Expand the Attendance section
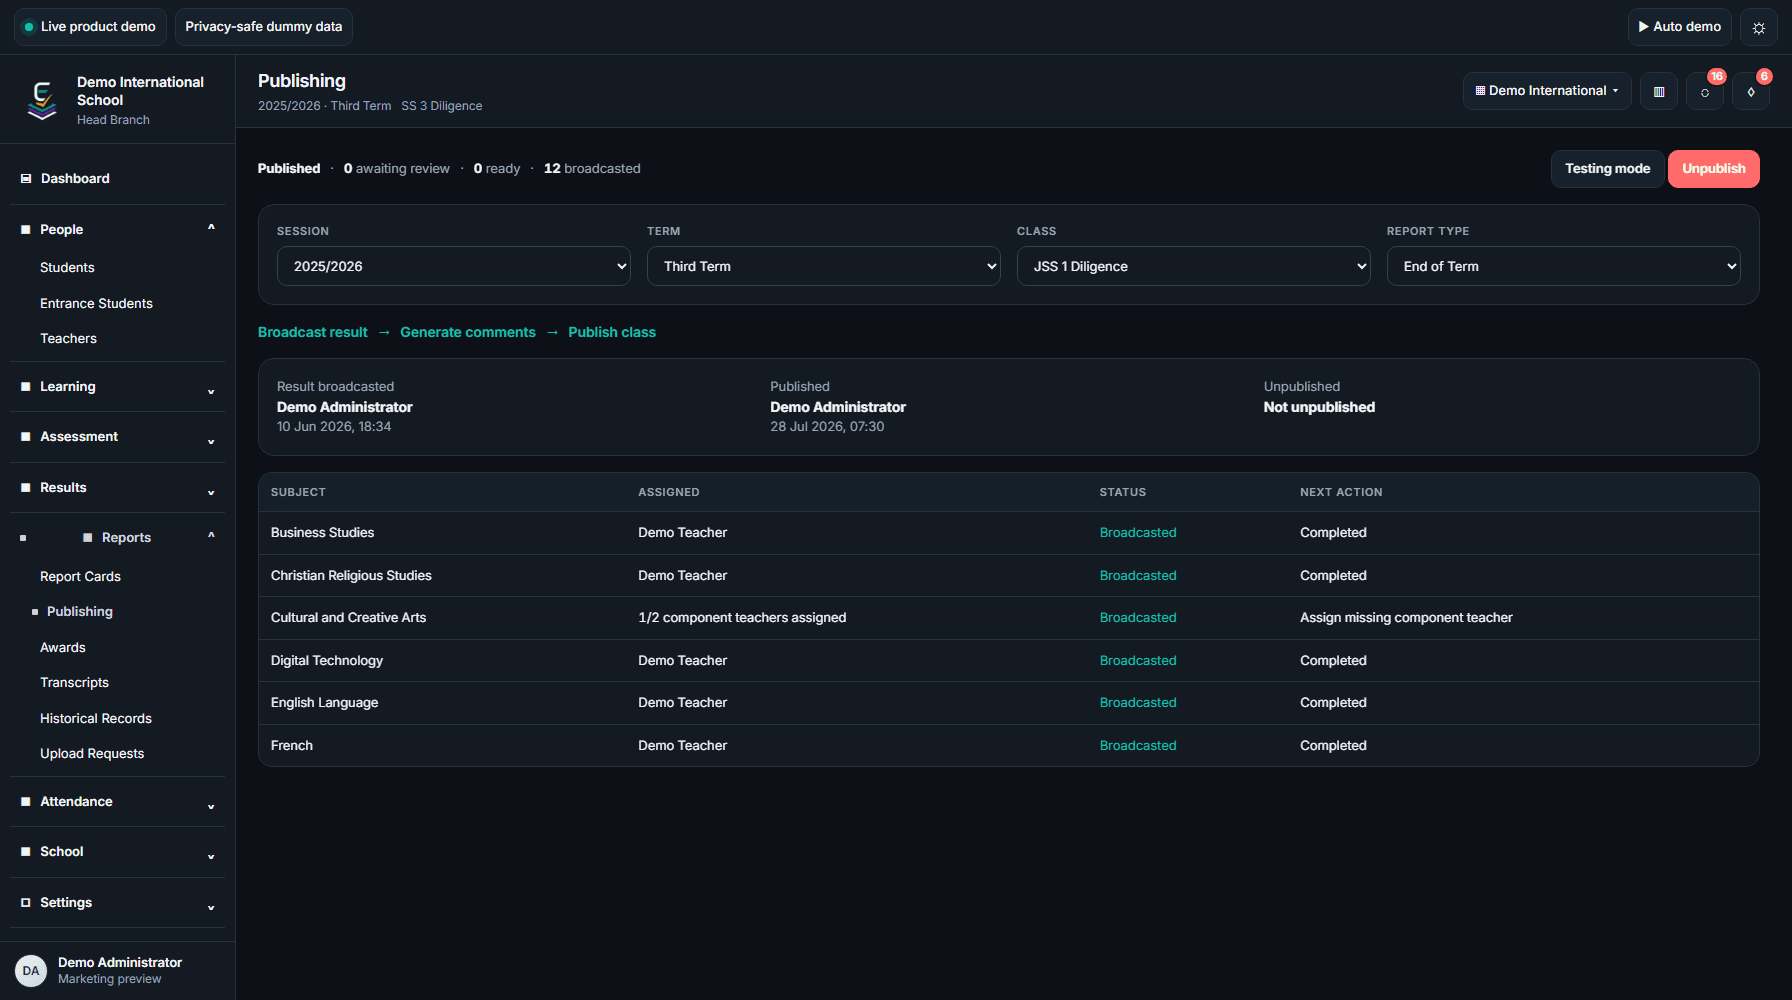 pyautogui.click(x=118, y=802)
